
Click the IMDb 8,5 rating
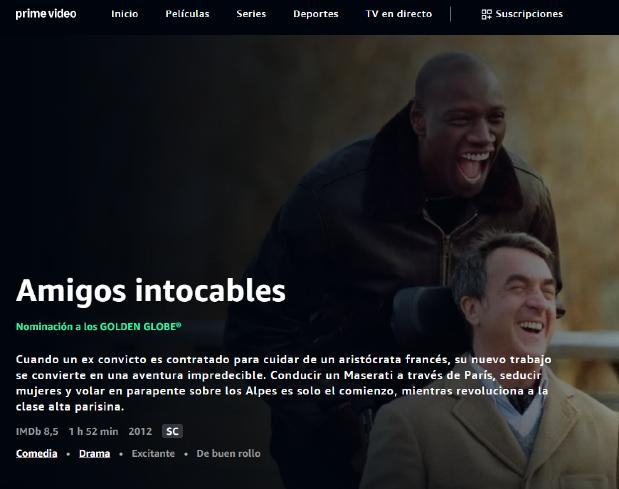tap(37, 431)
